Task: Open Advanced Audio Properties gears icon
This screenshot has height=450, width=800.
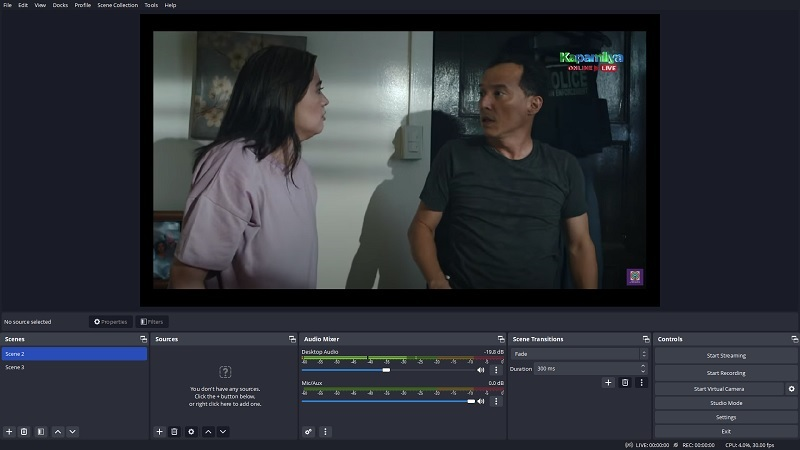Action: pos(308,432)
